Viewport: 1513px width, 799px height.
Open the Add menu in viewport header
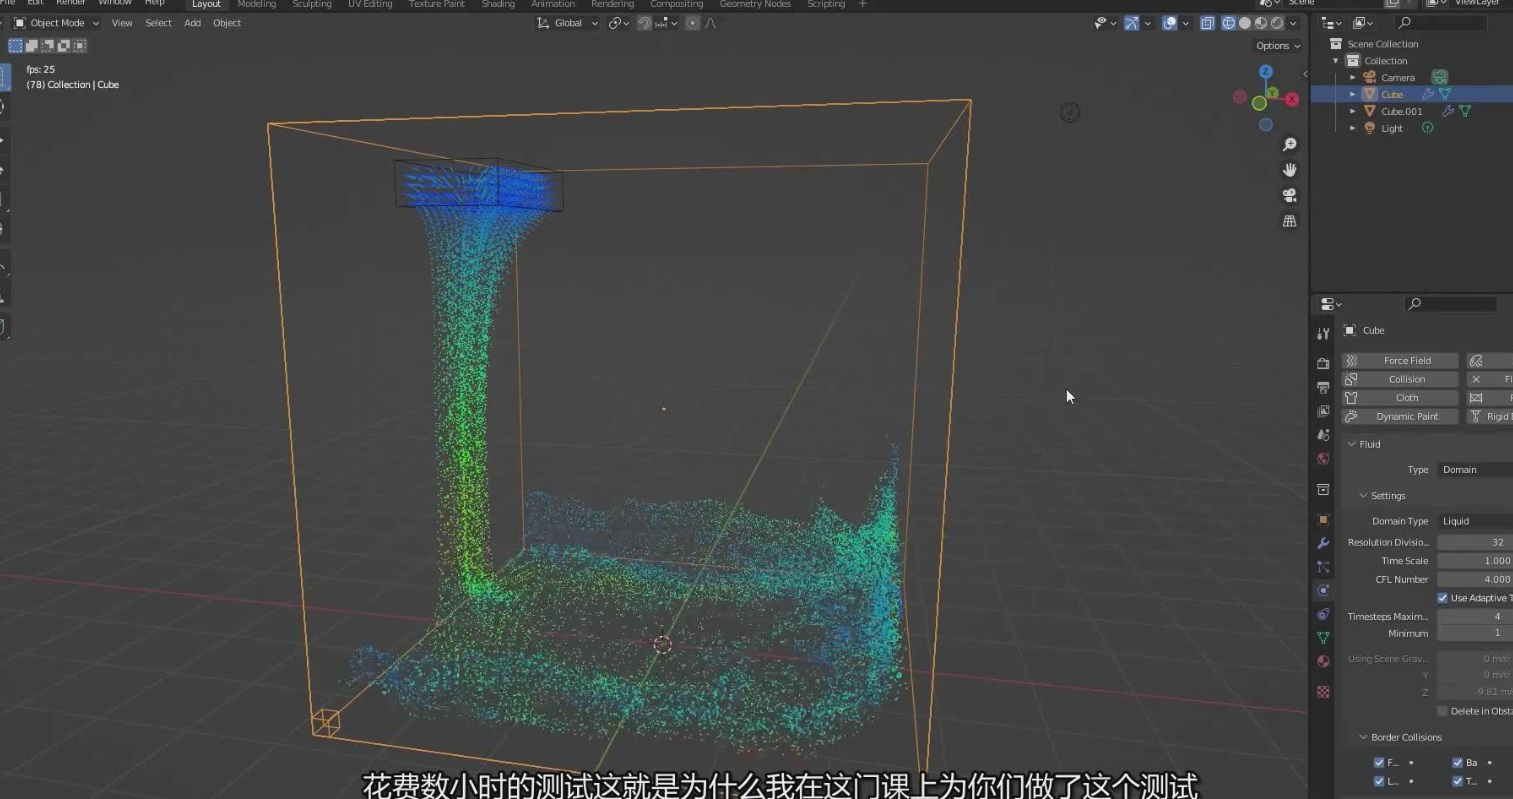tap(192, 23)
